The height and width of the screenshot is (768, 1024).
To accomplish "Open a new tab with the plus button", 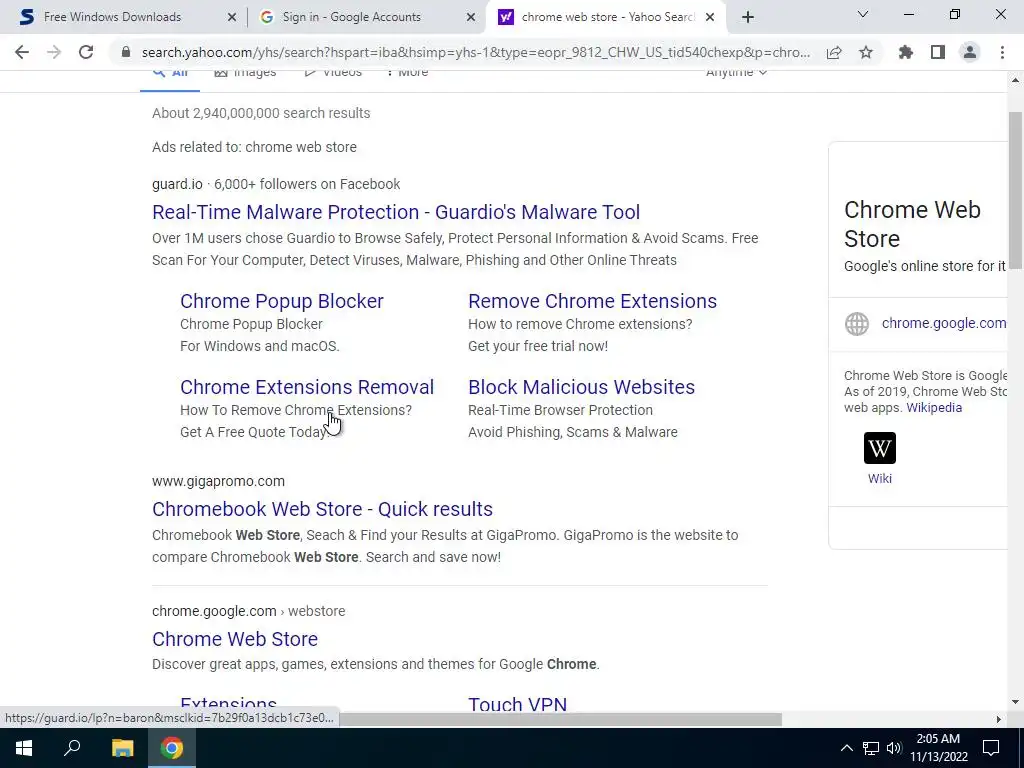I will [x=748, y=17].
